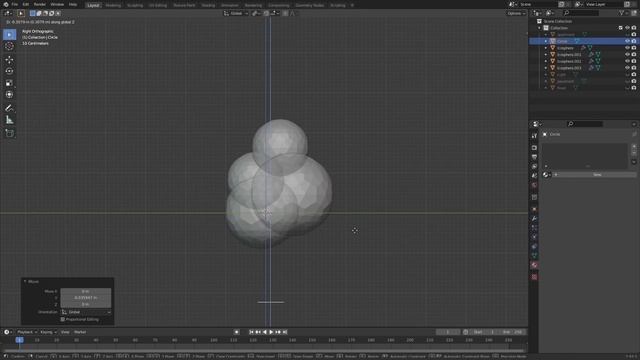Open the Orientation dropdown in Move panel
This screenshot has width=640, height=360.
pos(86,312)
